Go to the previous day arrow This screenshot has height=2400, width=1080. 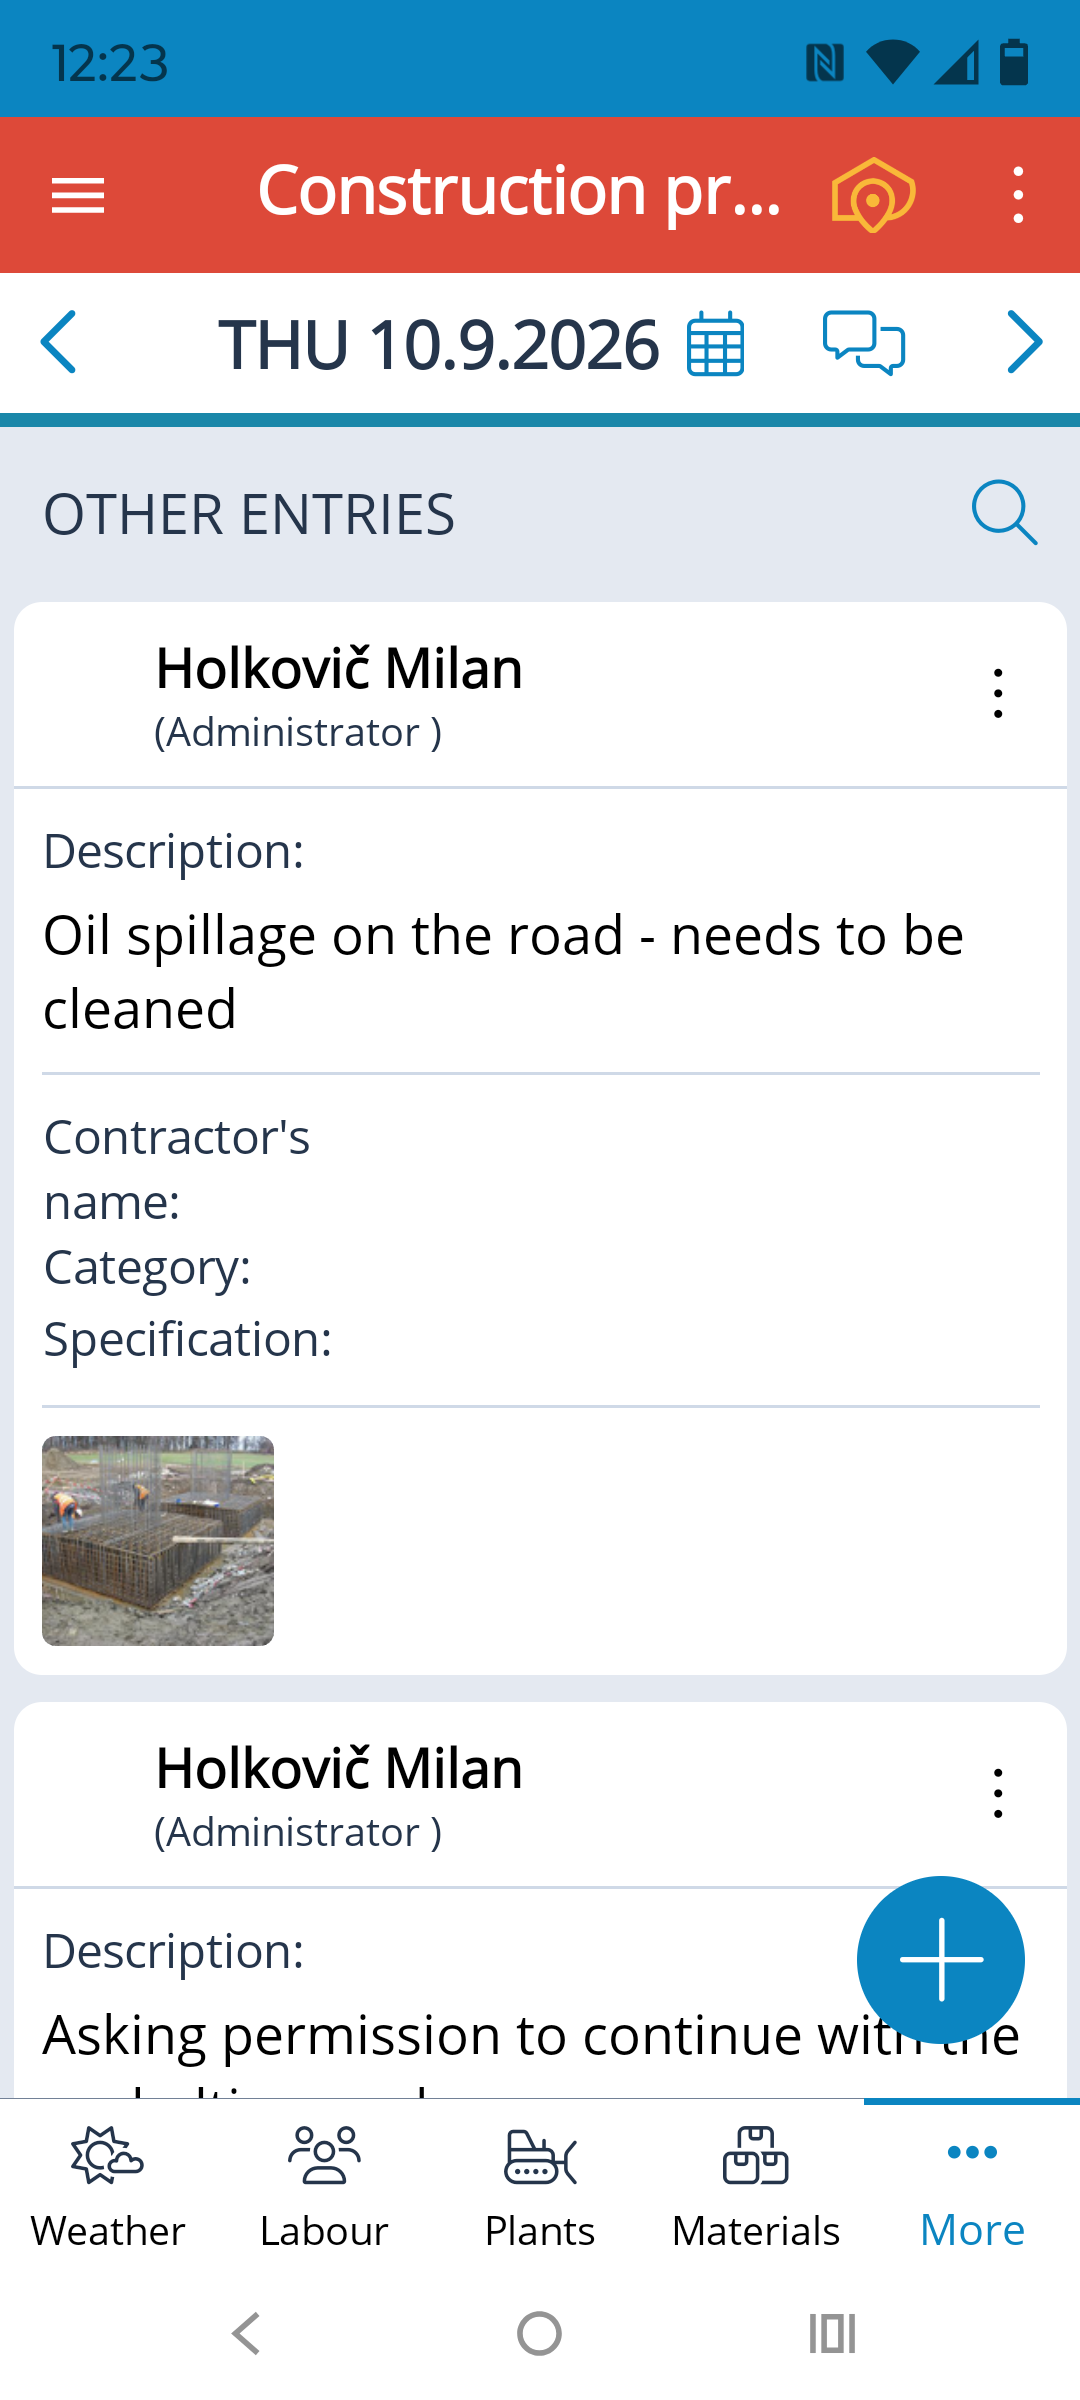[58, 342]
